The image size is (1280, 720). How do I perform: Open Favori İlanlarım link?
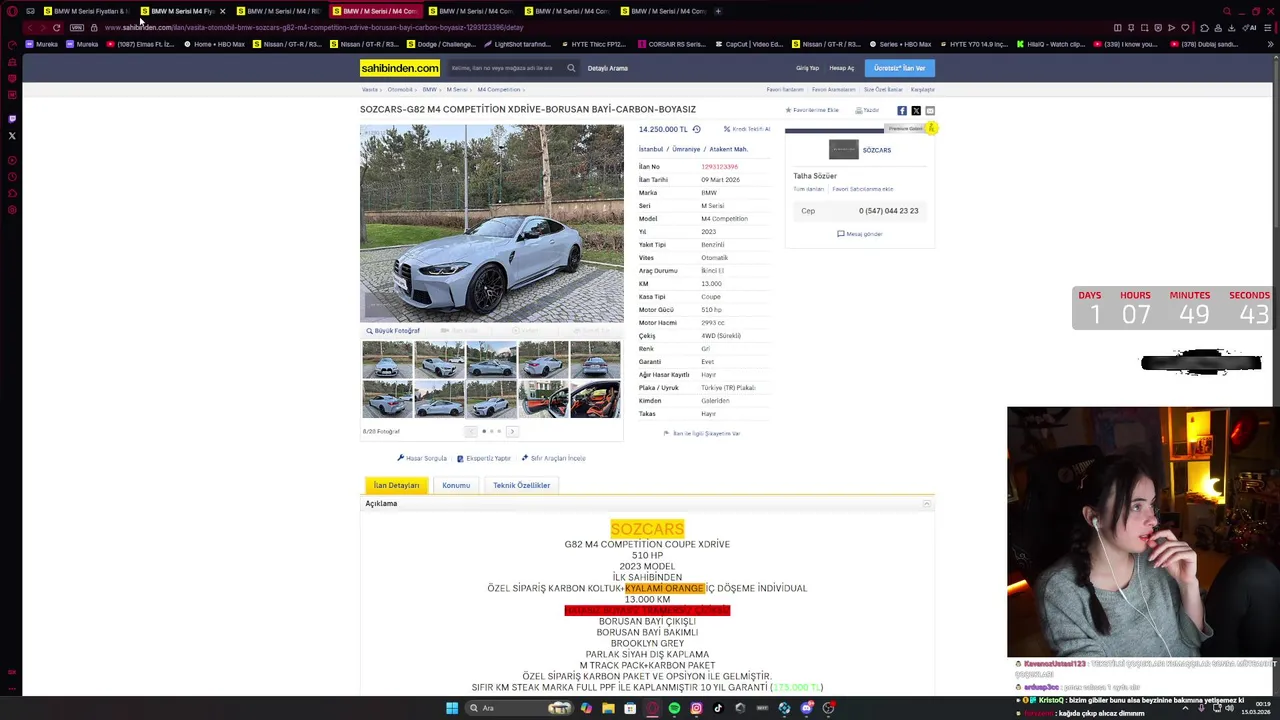coord(785,90)
